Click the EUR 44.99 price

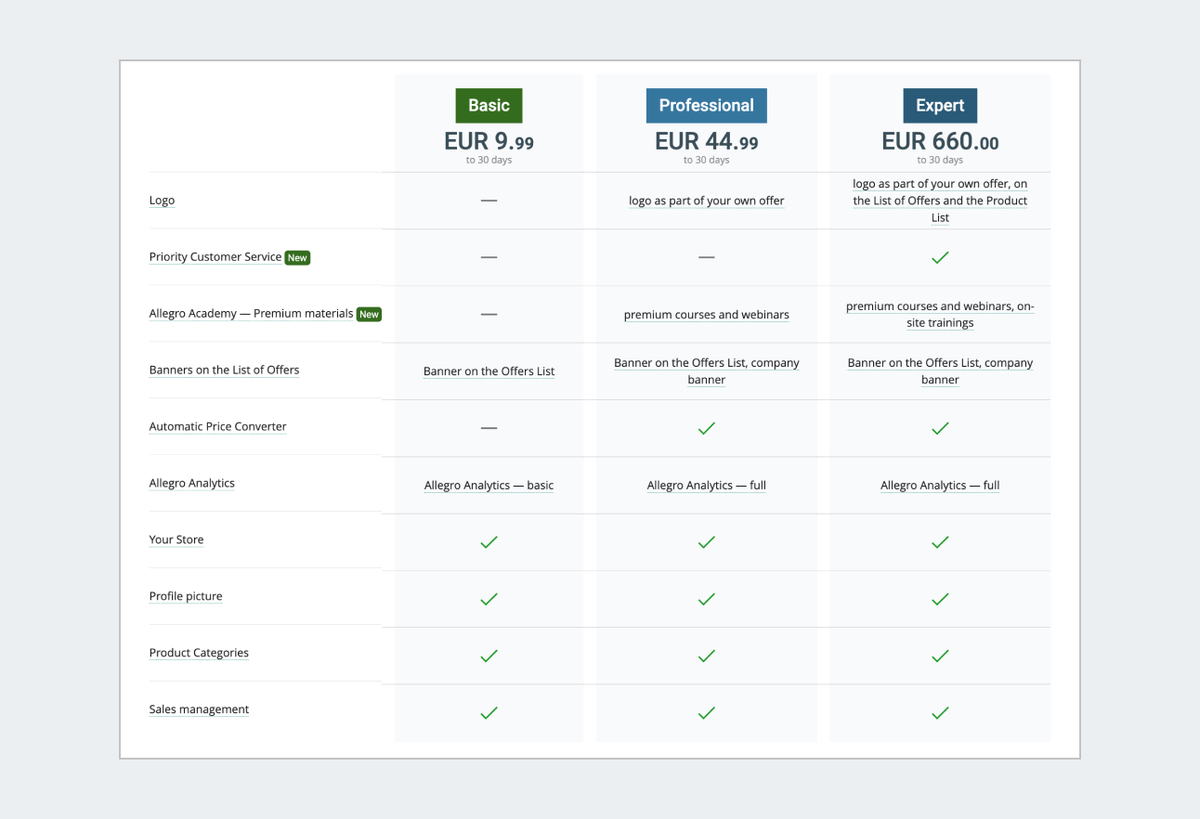(x=706, y=141)
